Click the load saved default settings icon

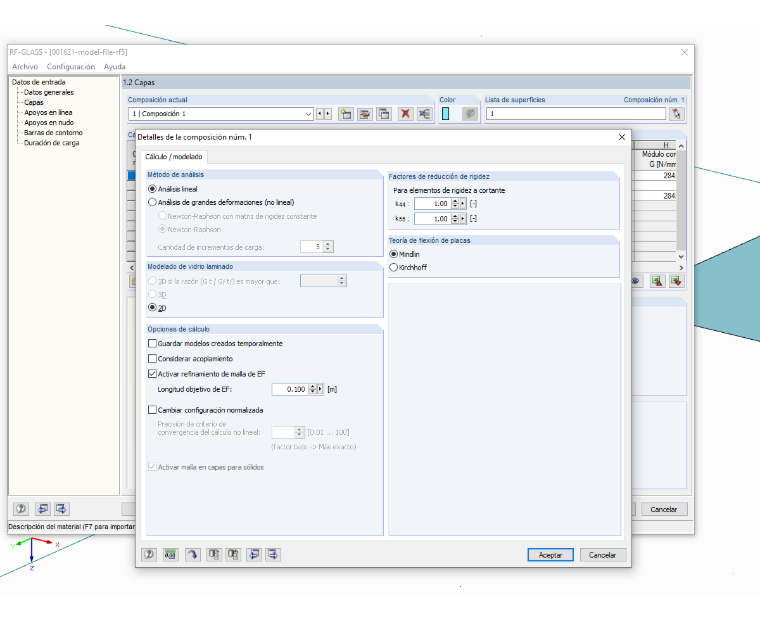[214, 554]
